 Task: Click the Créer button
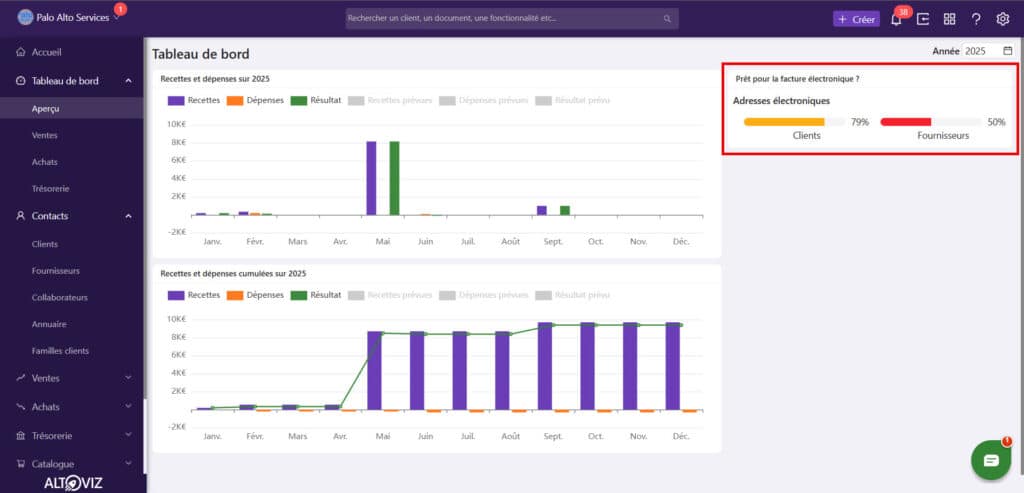pos(856,19)
